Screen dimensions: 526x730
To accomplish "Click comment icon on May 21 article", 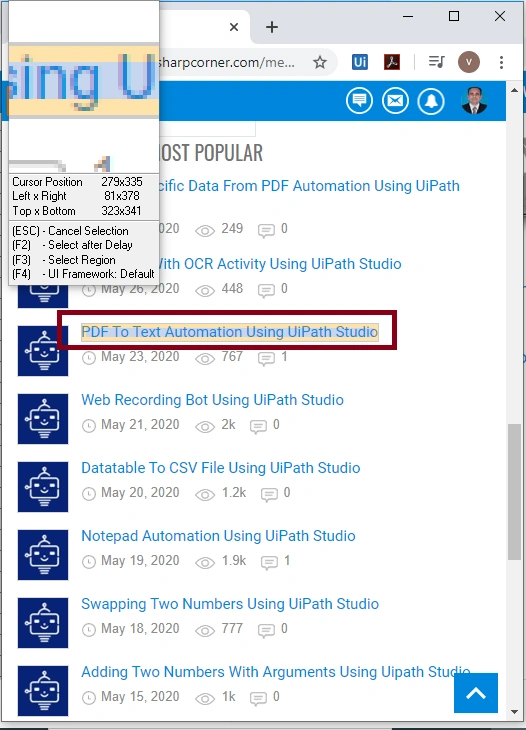I will pyautogui.click(x=258, y=426).
